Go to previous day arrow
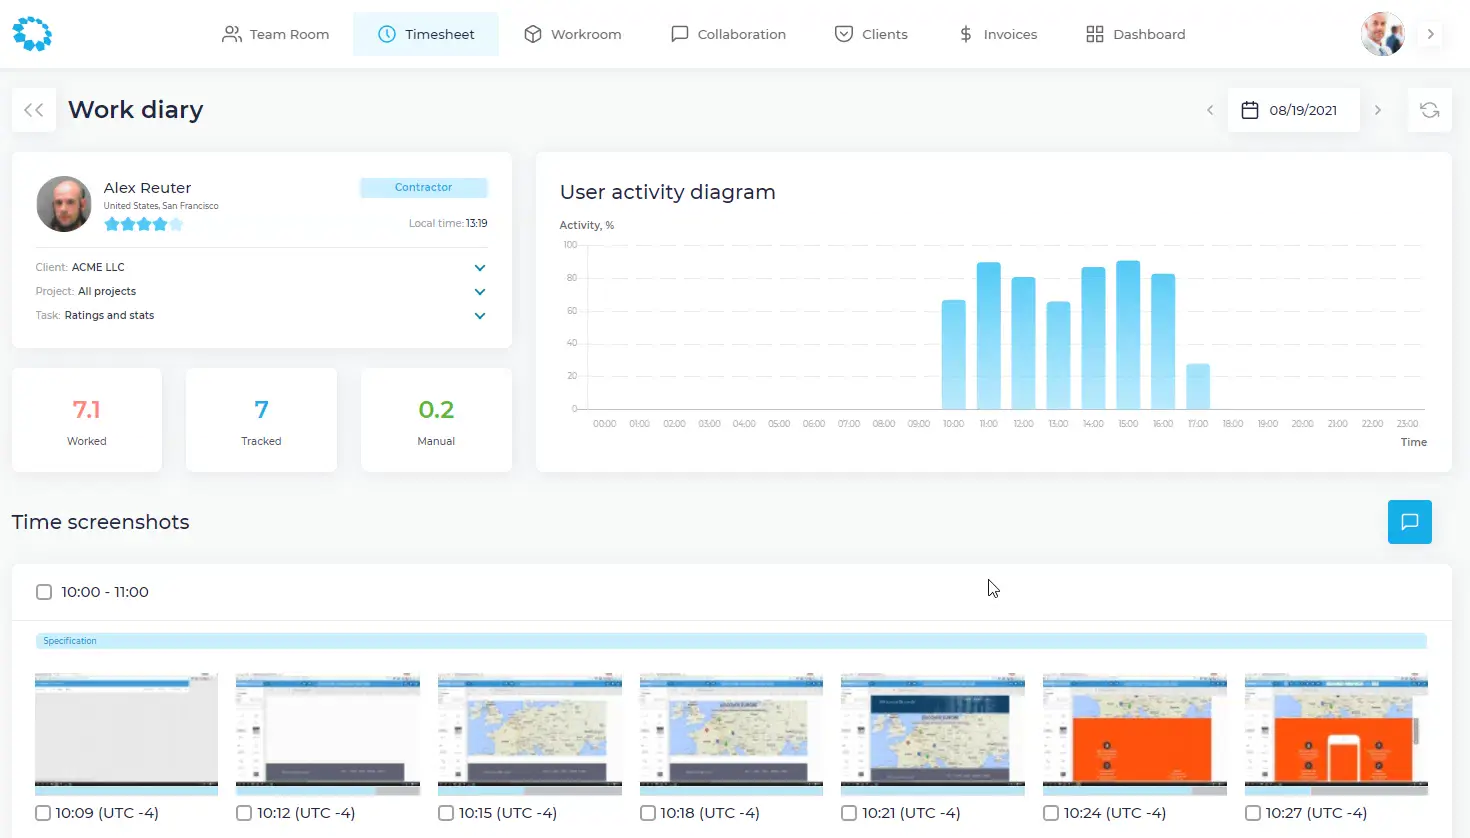This screenshot has width=1470, height=838. (1210, 110)
